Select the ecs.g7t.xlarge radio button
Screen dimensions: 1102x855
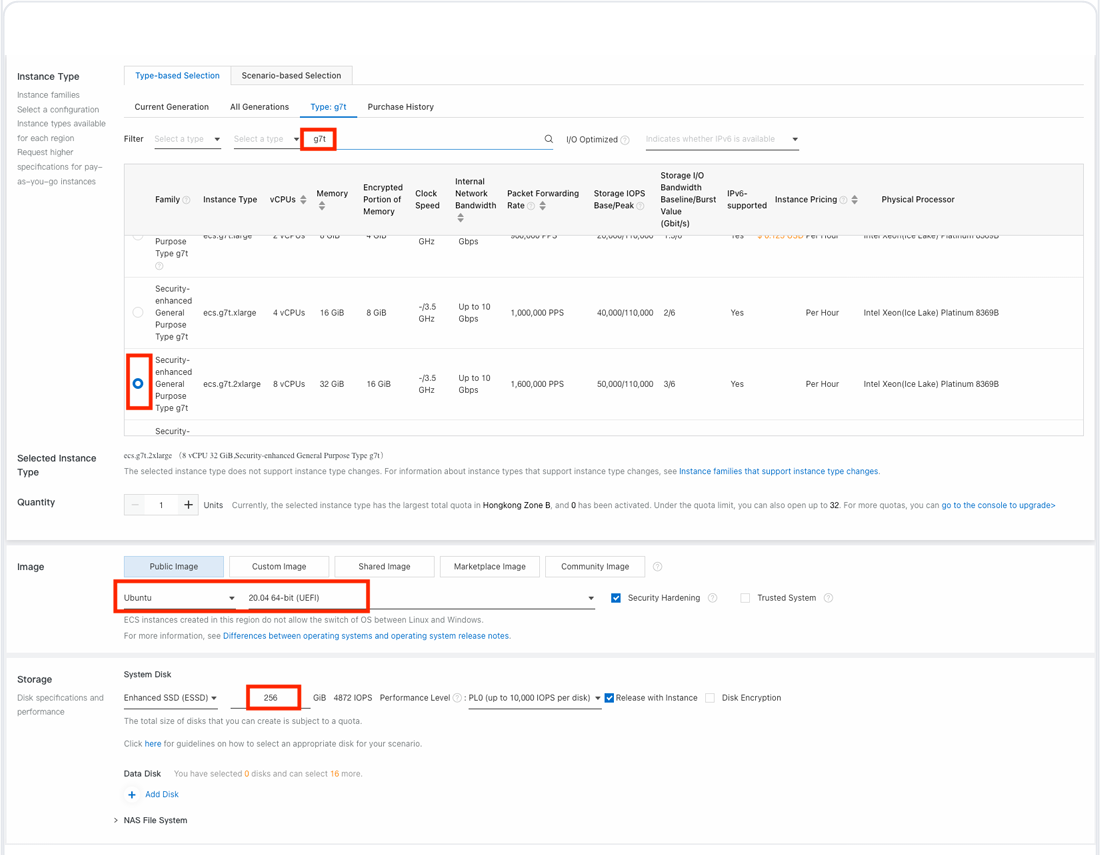138,313
